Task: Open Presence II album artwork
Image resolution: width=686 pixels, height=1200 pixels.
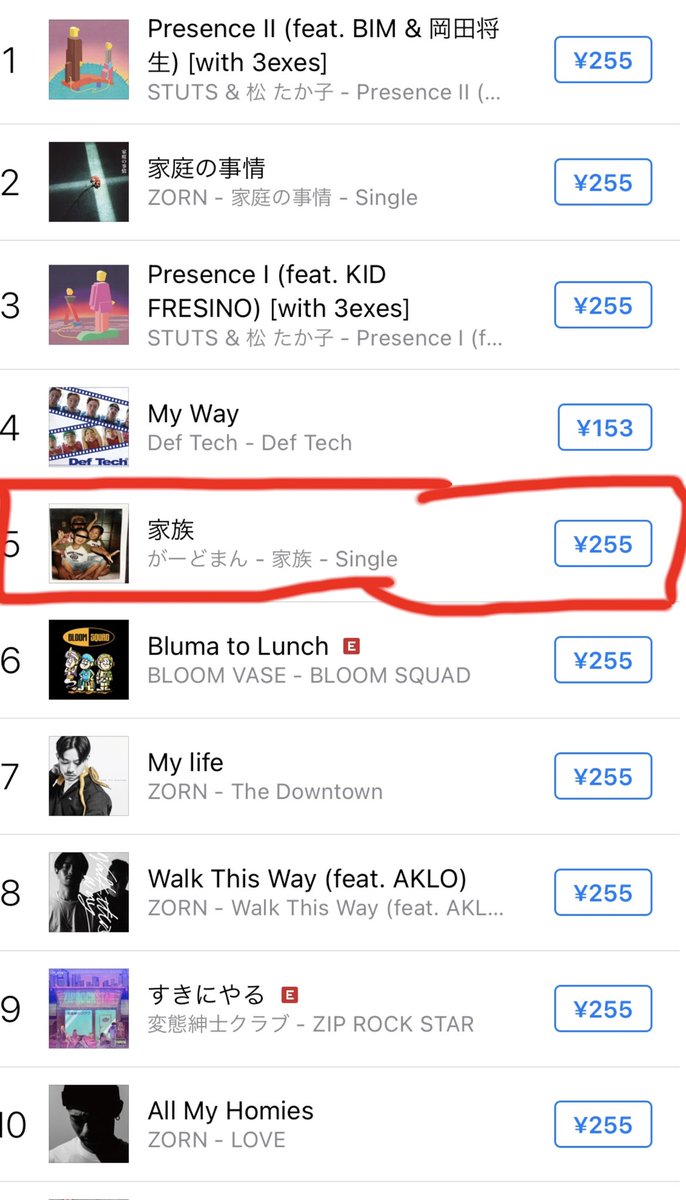Action: (89, 60)
